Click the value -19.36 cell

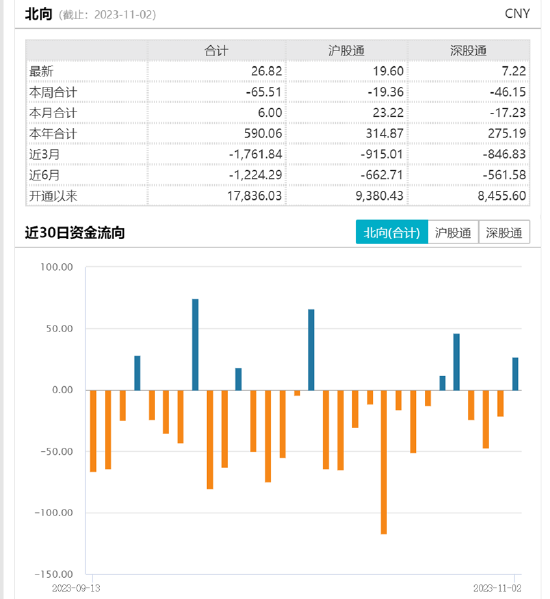[x=386, y=92]
